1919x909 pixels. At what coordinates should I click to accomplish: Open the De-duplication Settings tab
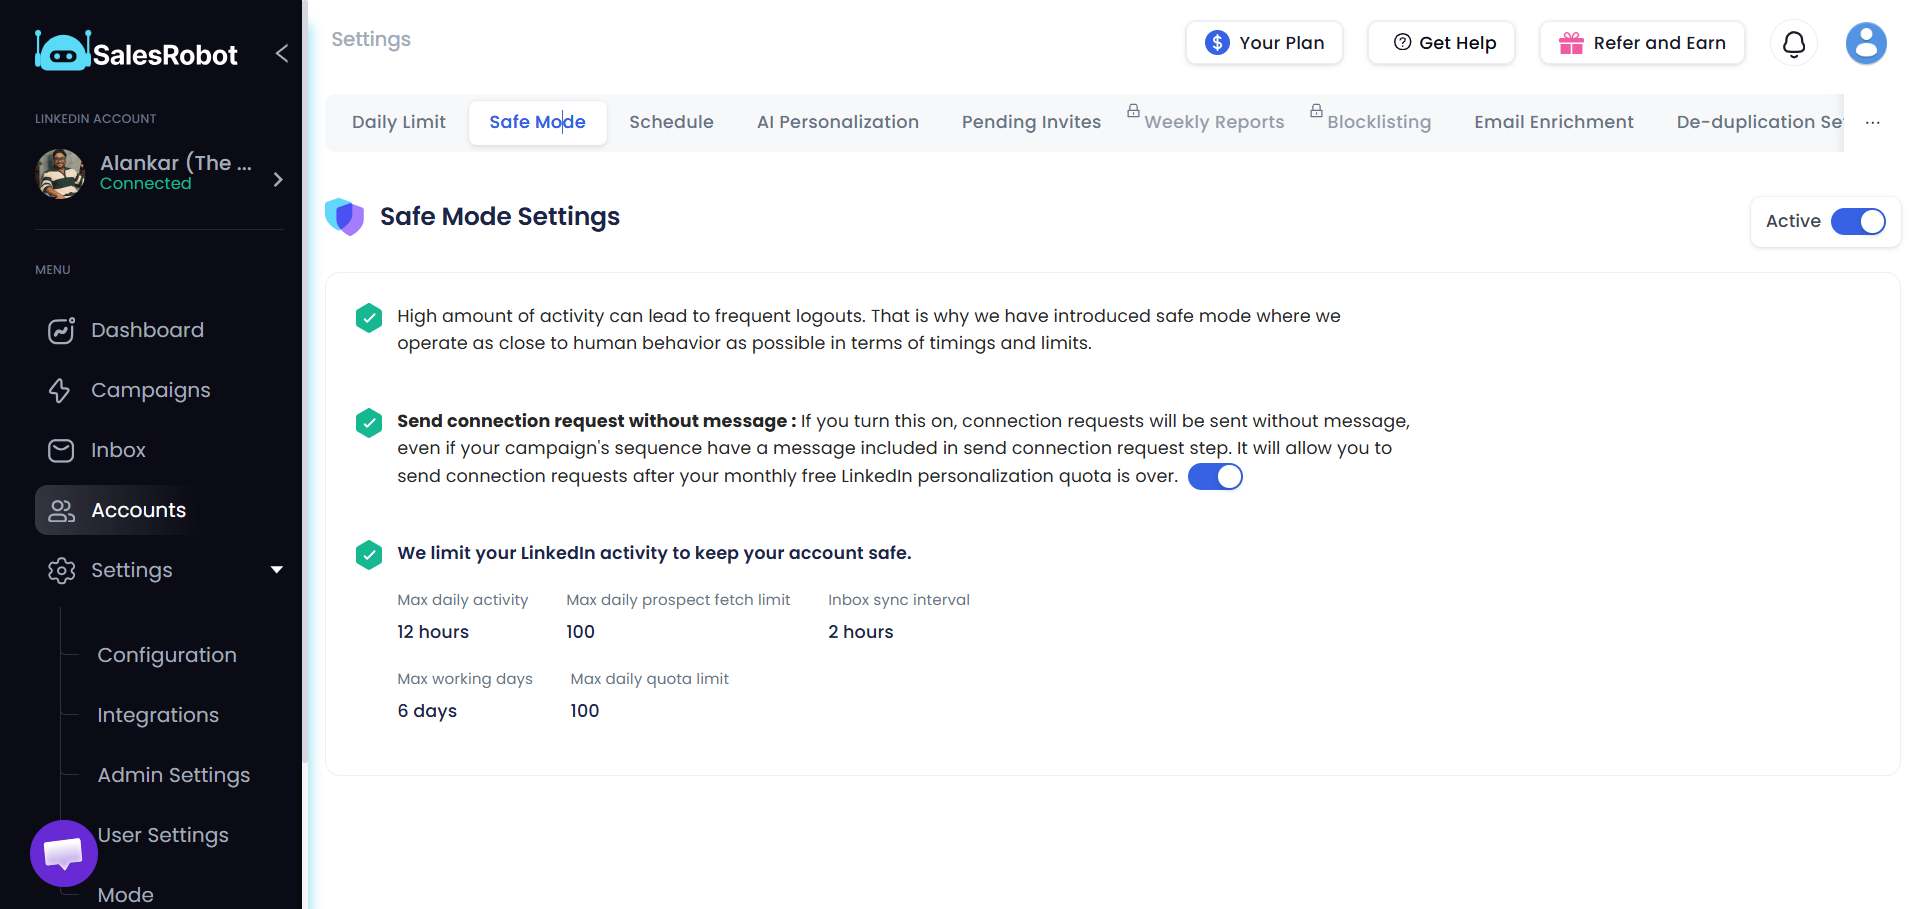[x=1759, y=122]
